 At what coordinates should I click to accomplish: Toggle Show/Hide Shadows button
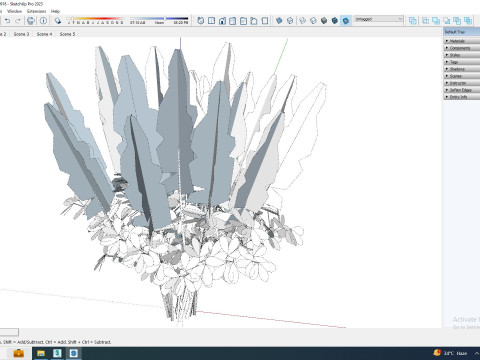(58, 21)
